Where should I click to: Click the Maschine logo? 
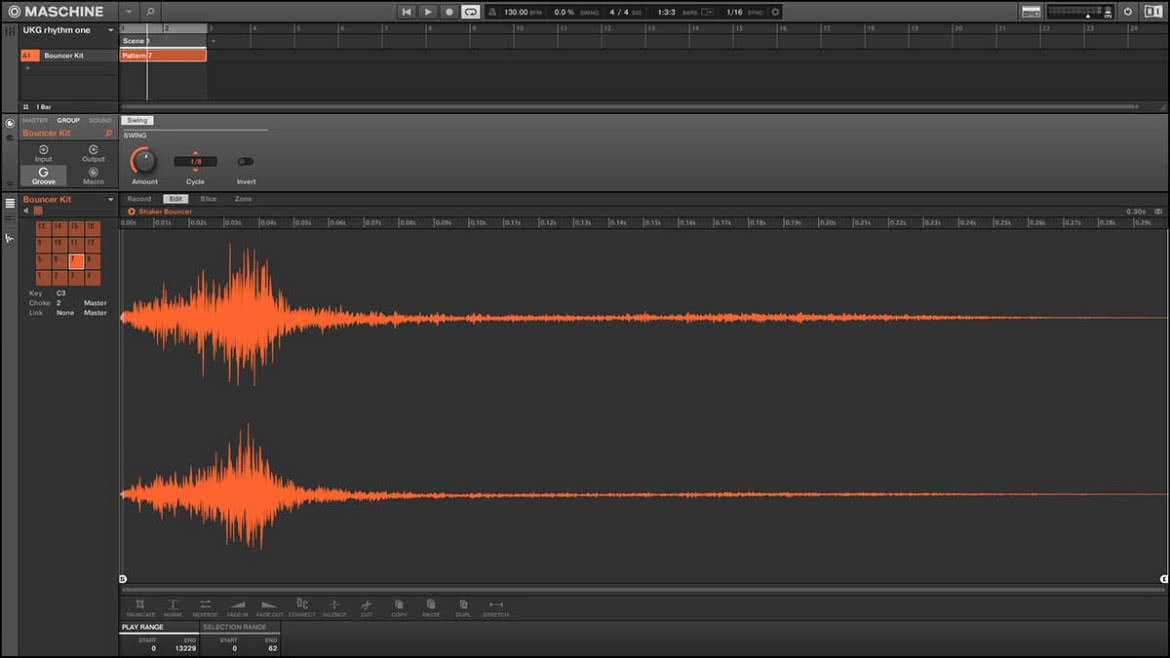57,12
